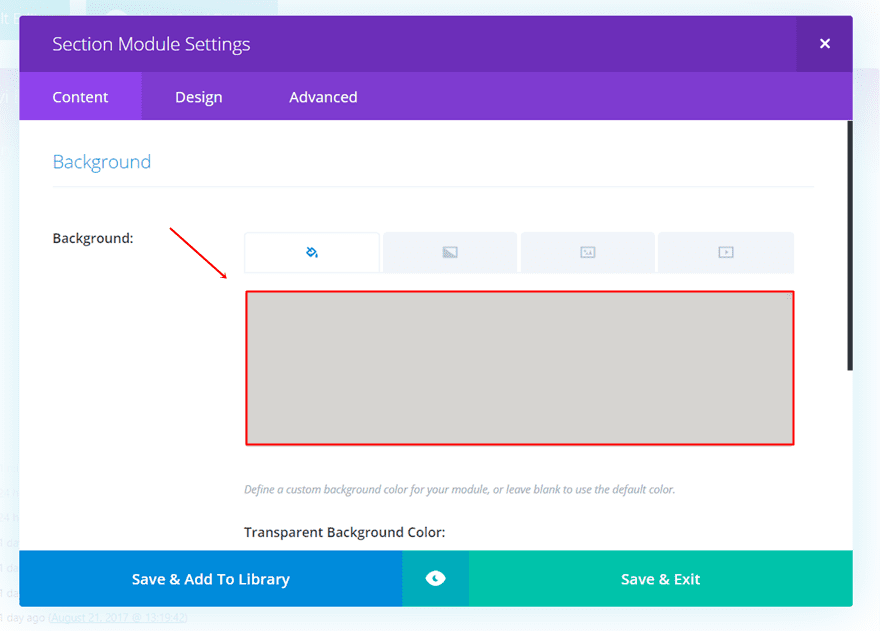Click the Background field label
This screenshot has width=880, height=631.
click(93, 238)
